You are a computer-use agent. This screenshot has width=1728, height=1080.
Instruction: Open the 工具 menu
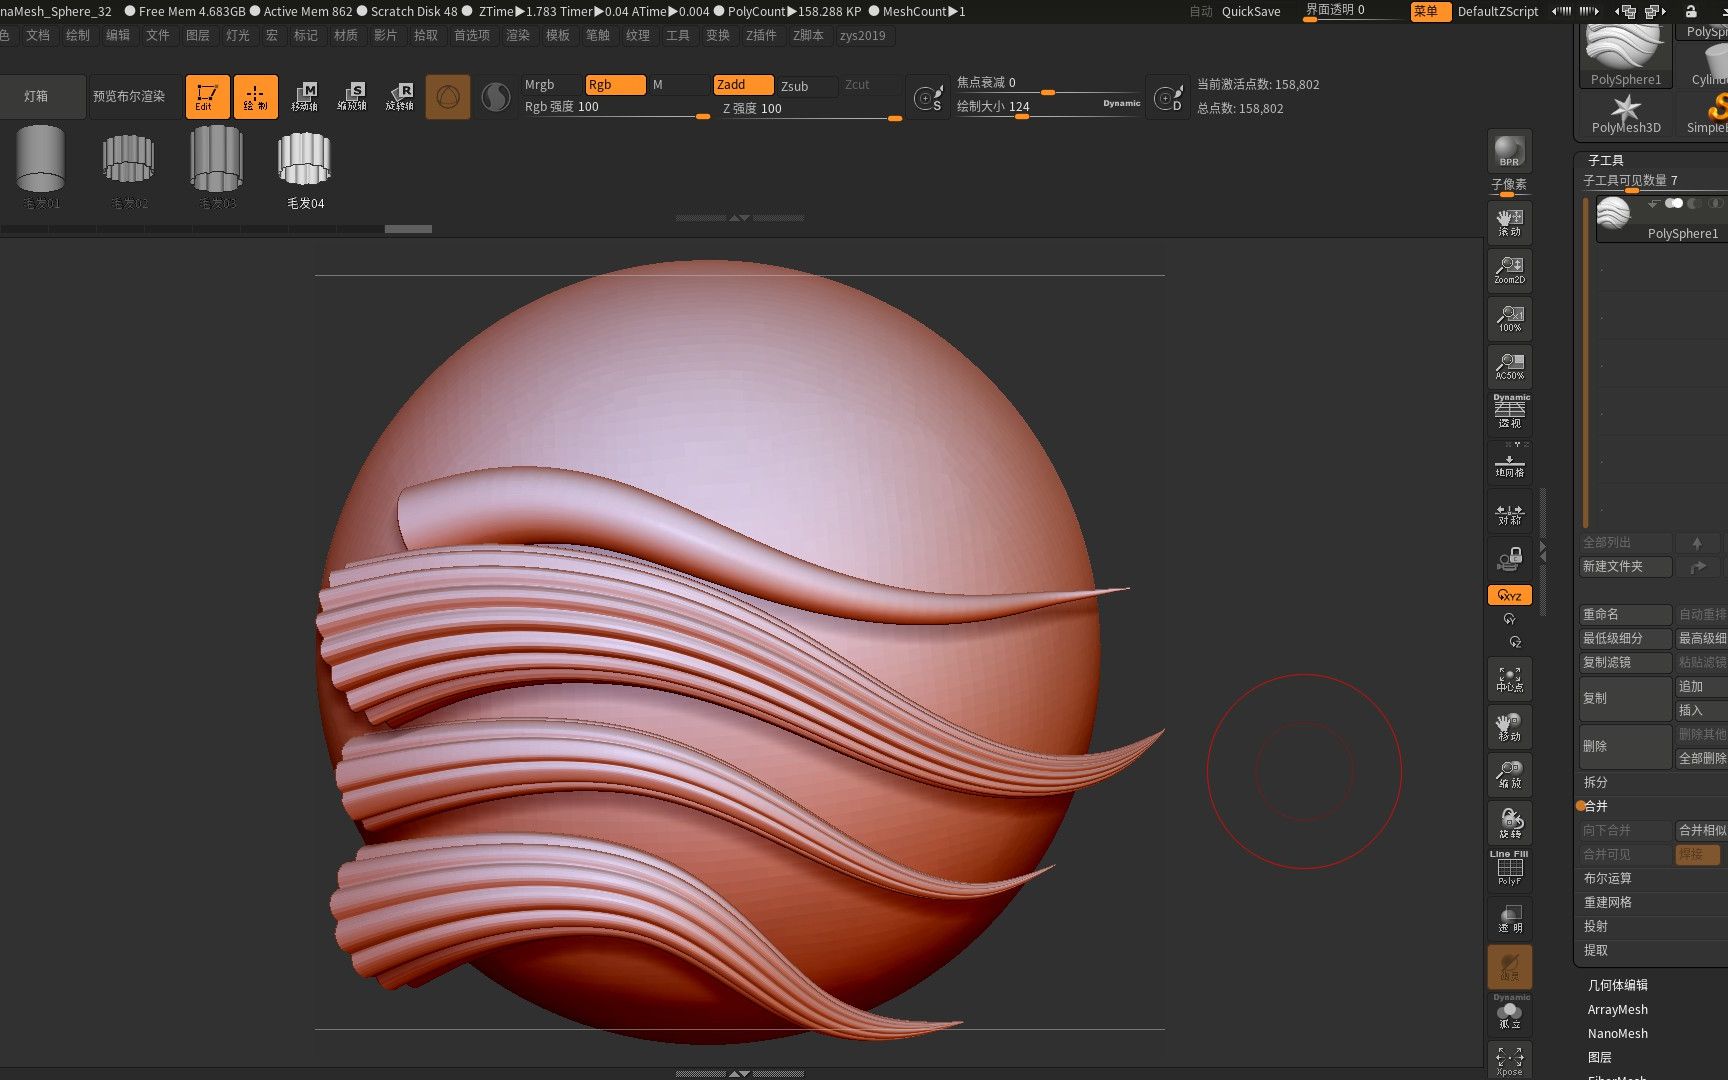click(678, 35)
